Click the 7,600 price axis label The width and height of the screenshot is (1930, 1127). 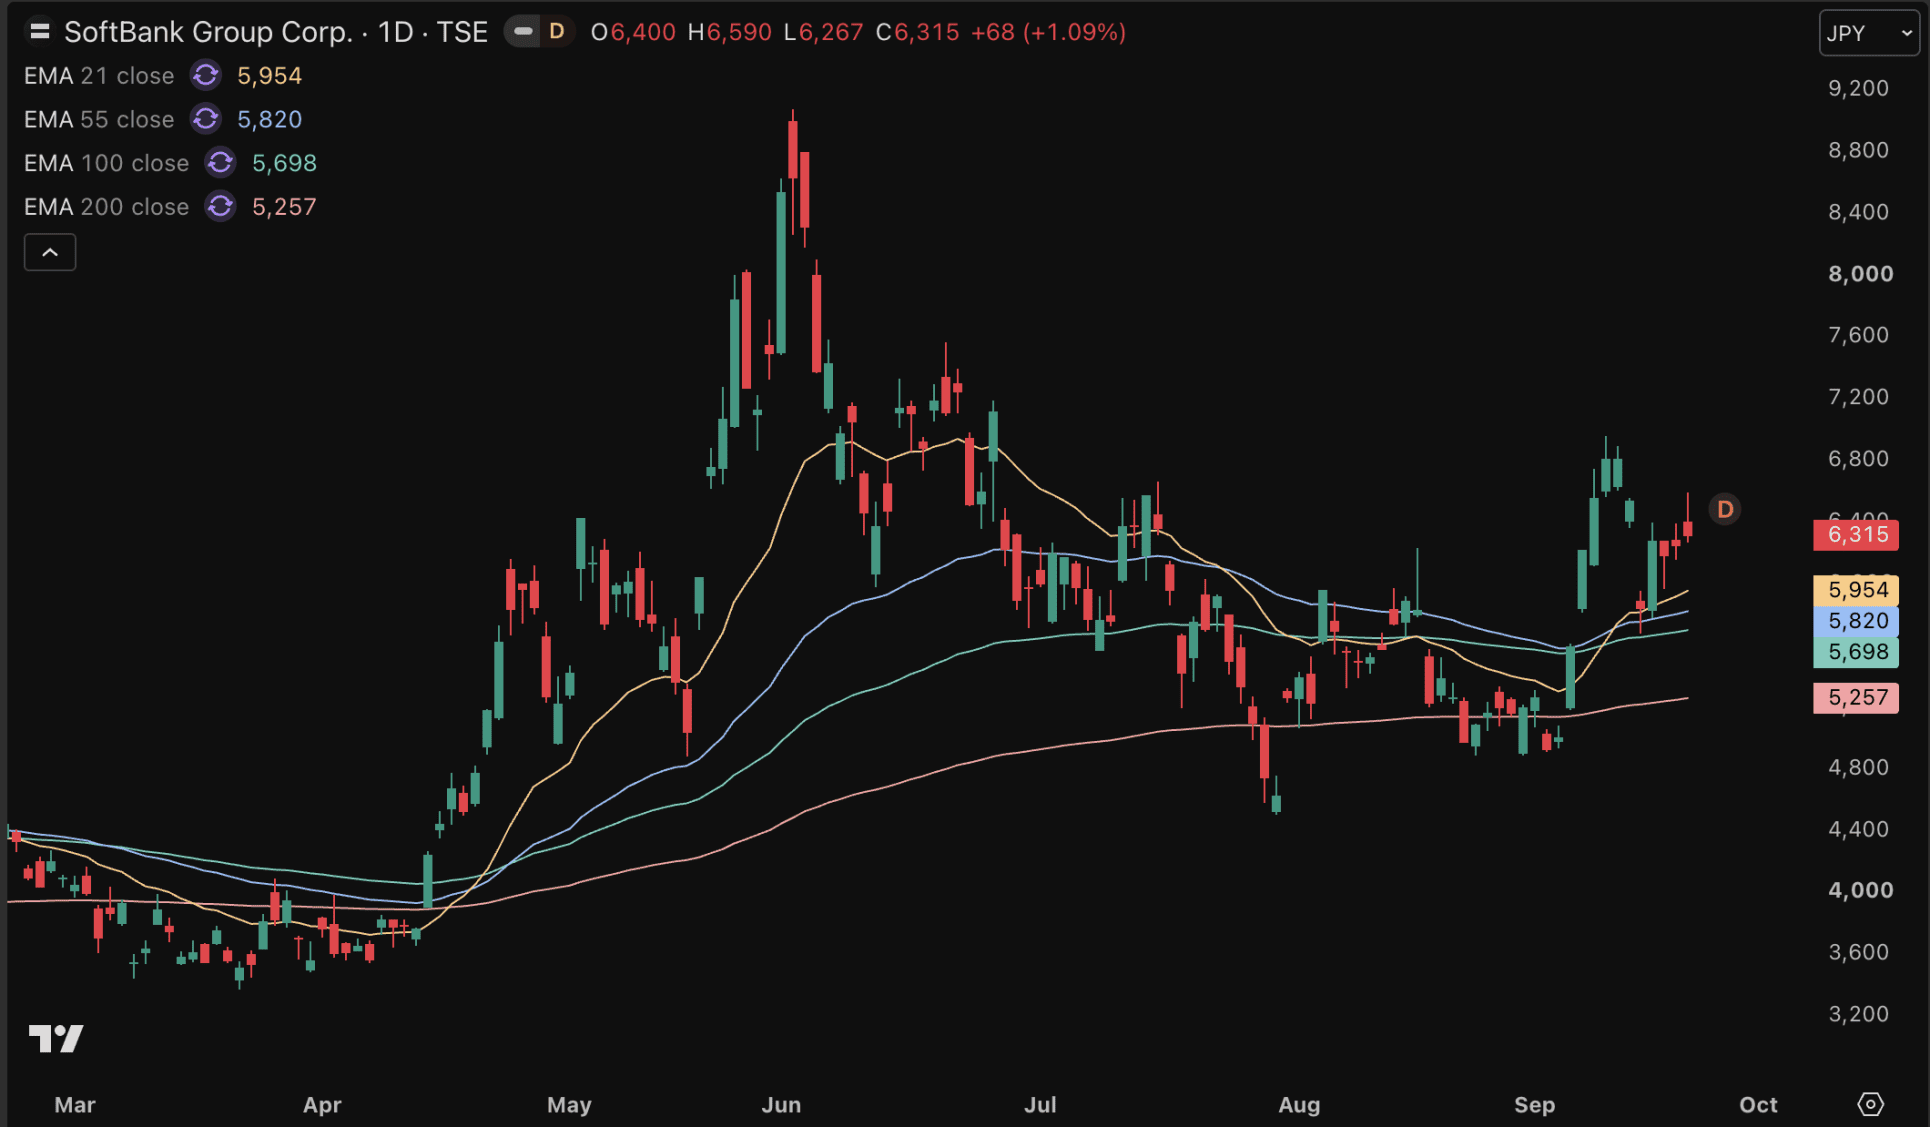(x=1858, y=335)
